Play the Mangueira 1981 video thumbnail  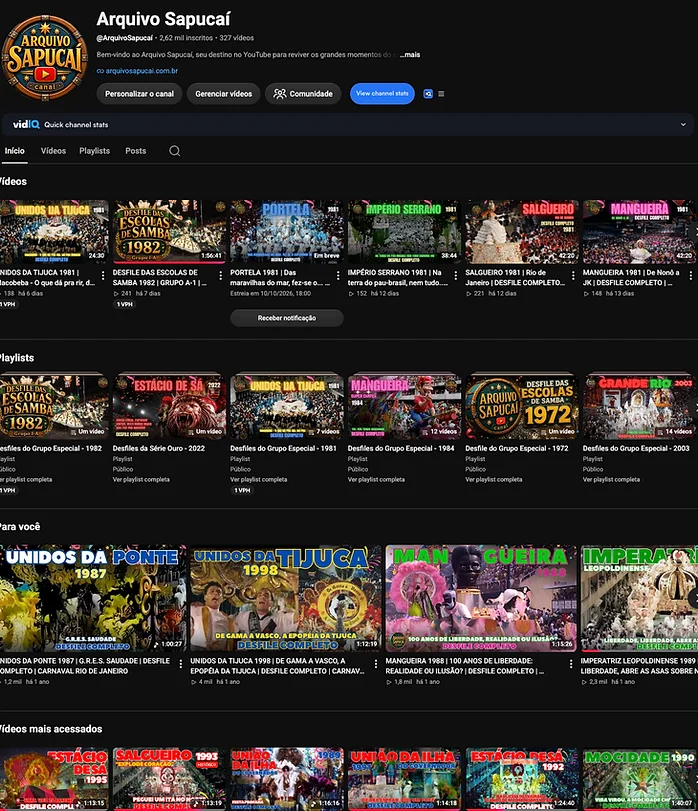tap(640, 232)
